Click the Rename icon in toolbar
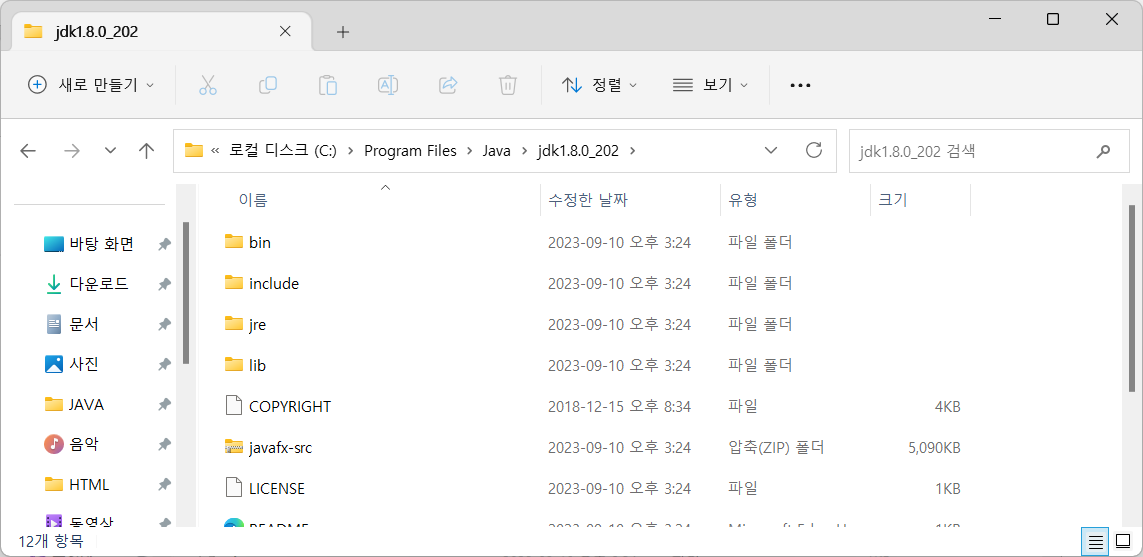Image resolution: width=1143 pixels, height=557 pixels. click(388, 85)
